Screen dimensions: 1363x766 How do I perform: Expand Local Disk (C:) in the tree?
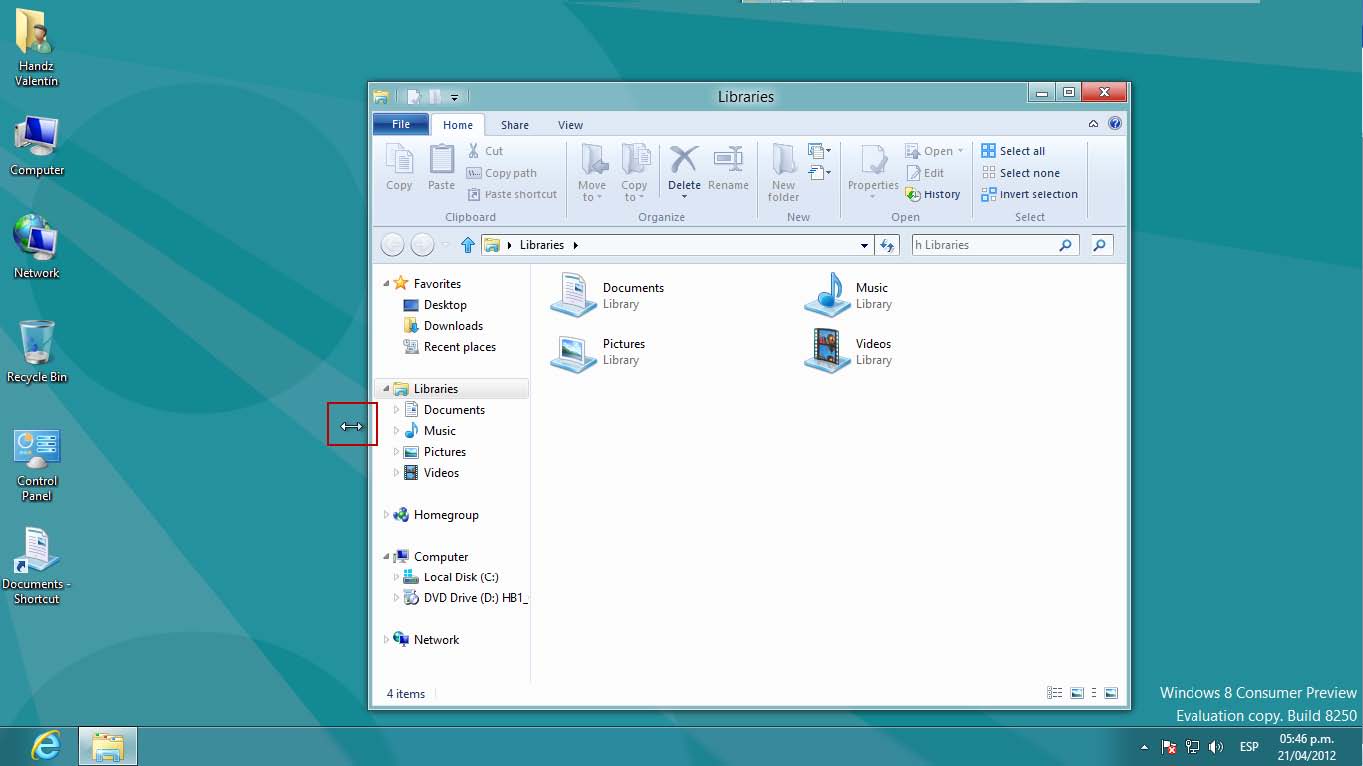(397, 577)
